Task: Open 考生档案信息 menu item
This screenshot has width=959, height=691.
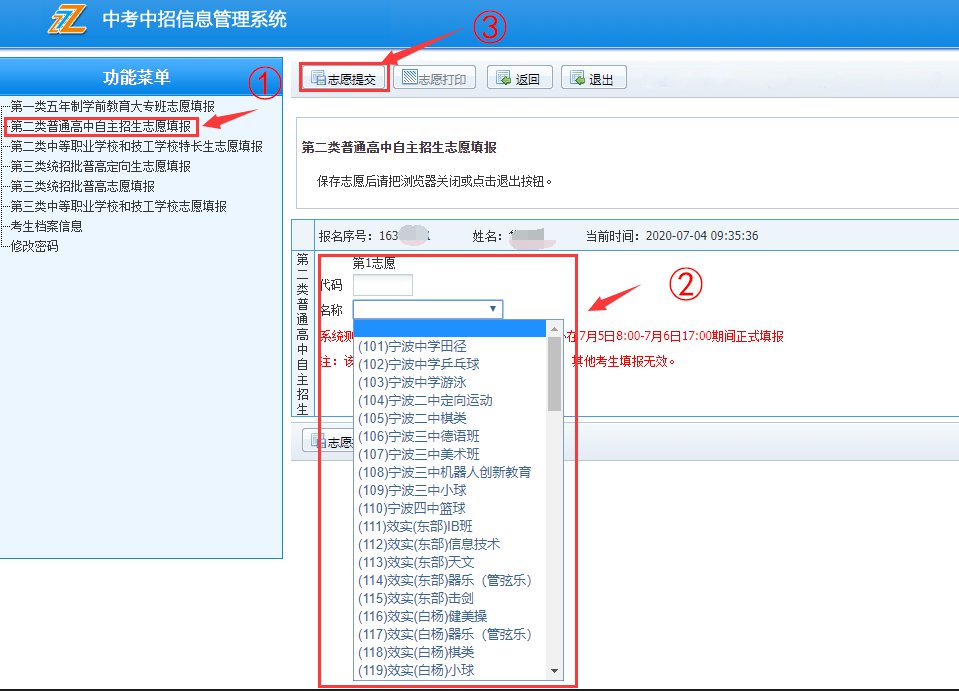Action: pyautogui.click(x=46, y=226)
